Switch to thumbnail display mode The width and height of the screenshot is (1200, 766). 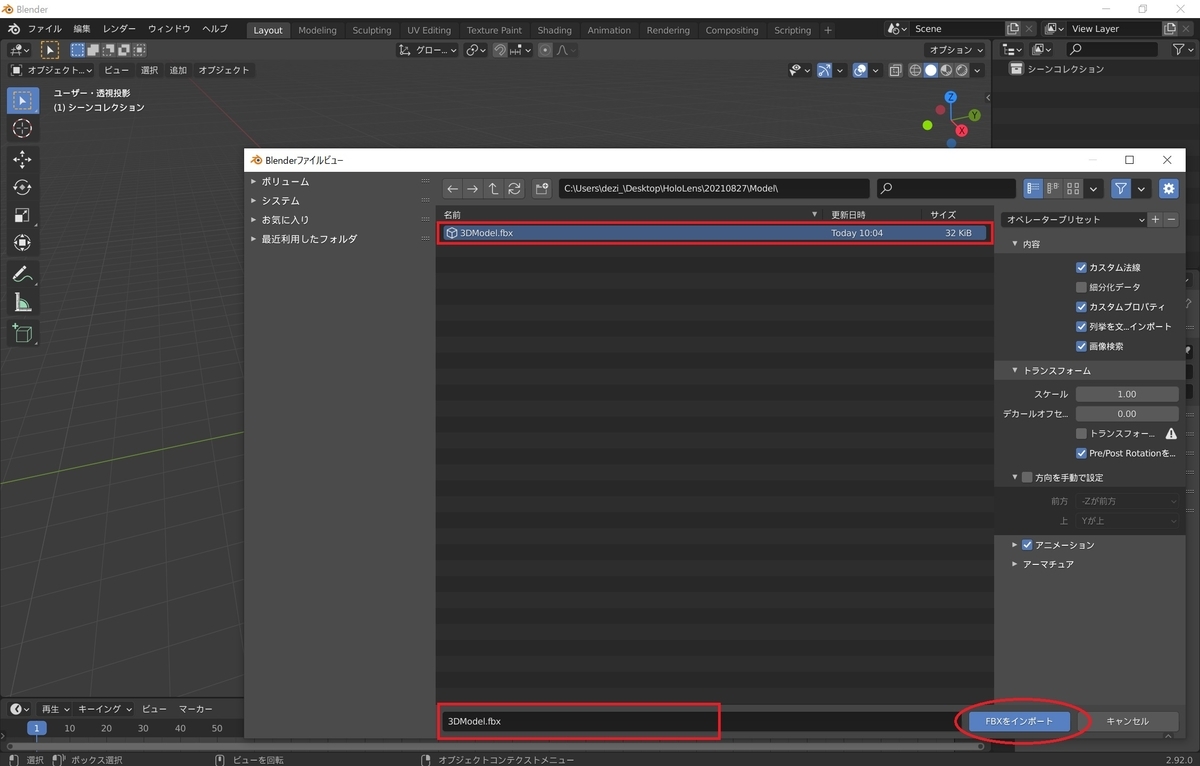pyautogui.click(x=1073, y=188)
